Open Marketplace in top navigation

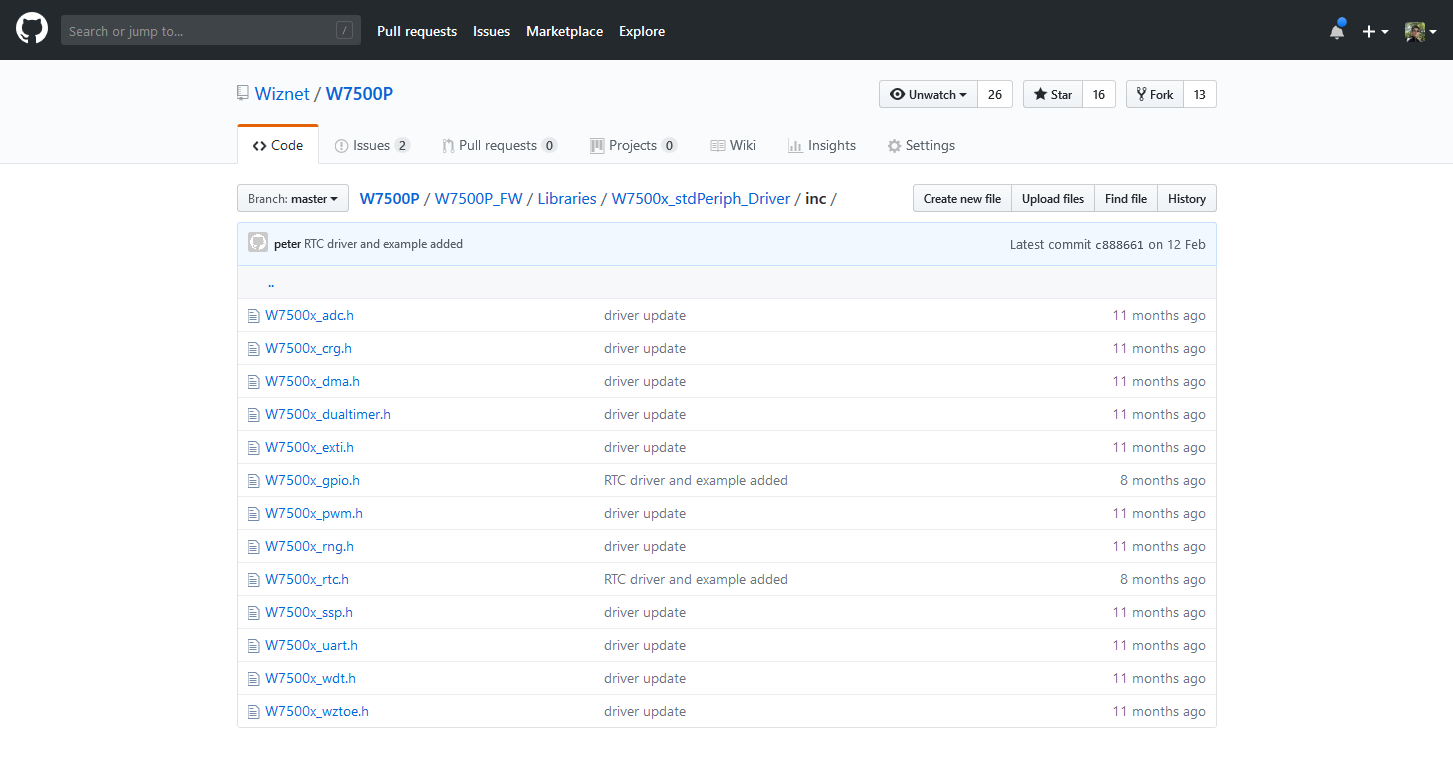click(x=564, y=31)
